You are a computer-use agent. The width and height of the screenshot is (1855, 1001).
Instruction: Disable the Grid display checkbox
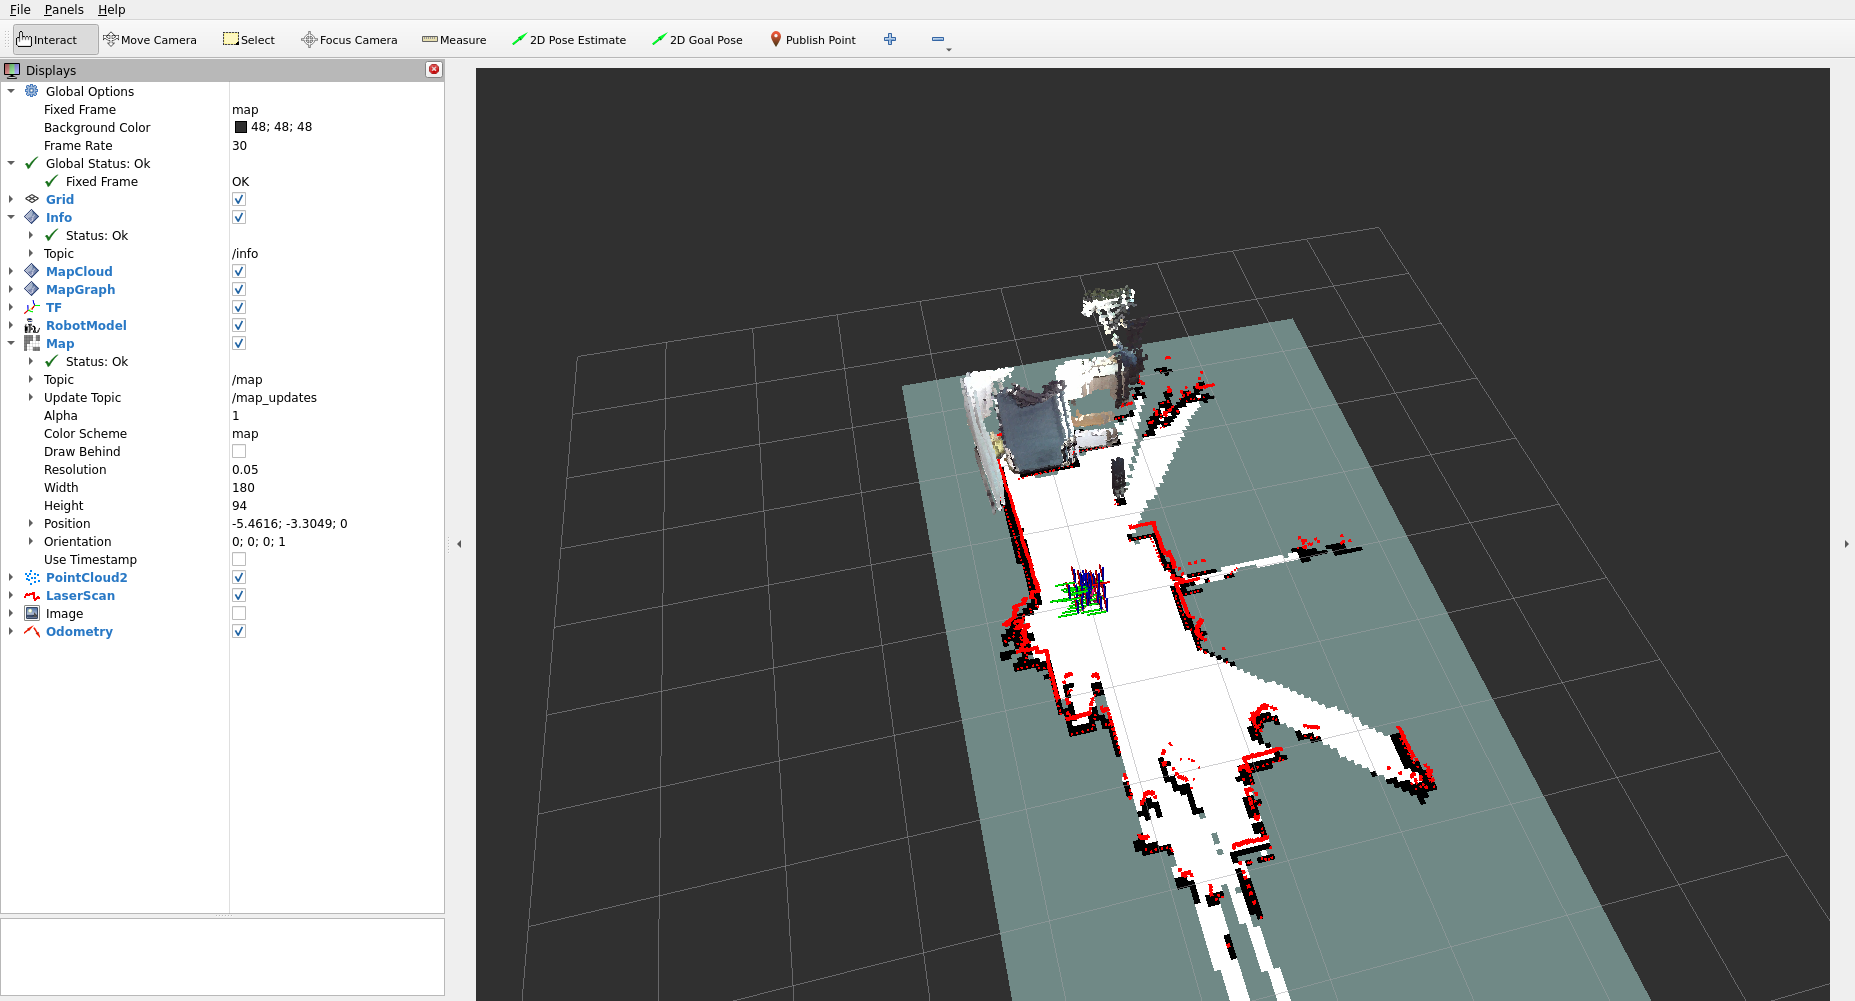pyautogui.click(x=239, y=199)
